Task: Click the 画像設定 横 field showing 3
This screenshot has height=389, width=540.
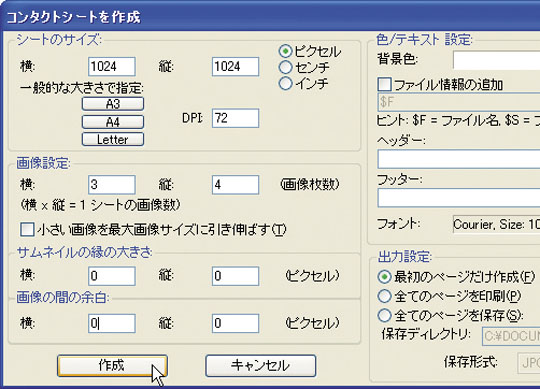Action: pyautogui.click(x=112, y=185)
